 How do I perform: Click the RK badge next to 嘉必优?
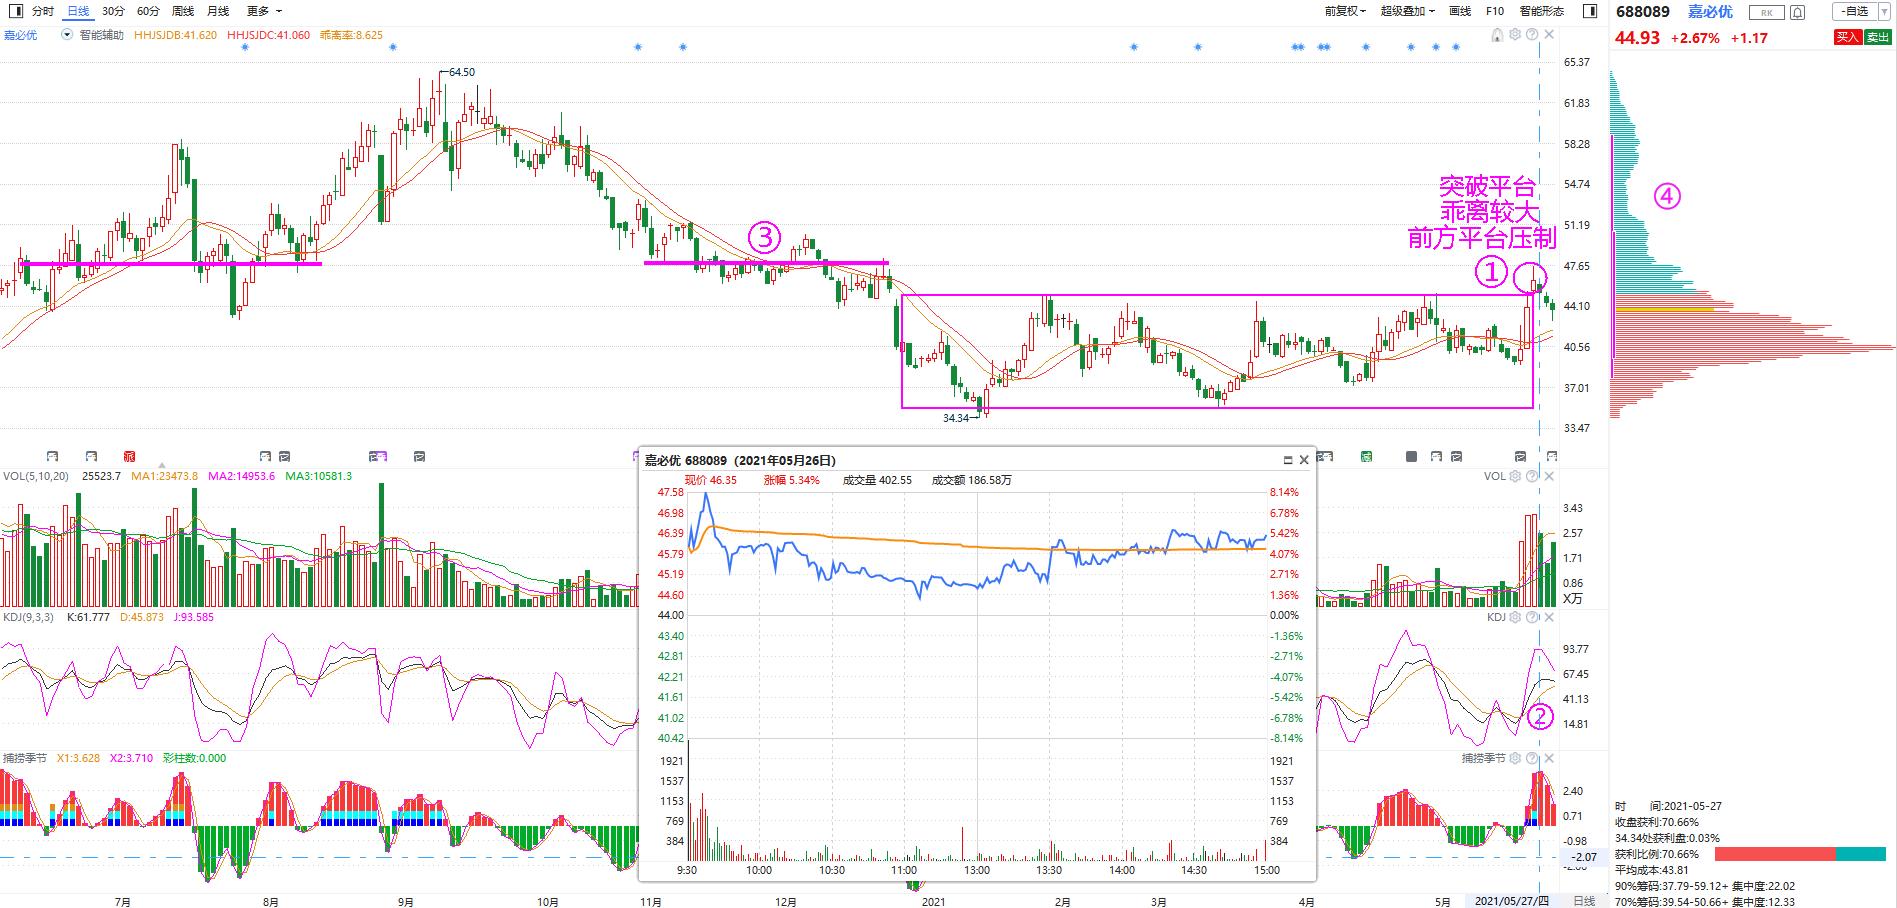(x=1767, y=12)
